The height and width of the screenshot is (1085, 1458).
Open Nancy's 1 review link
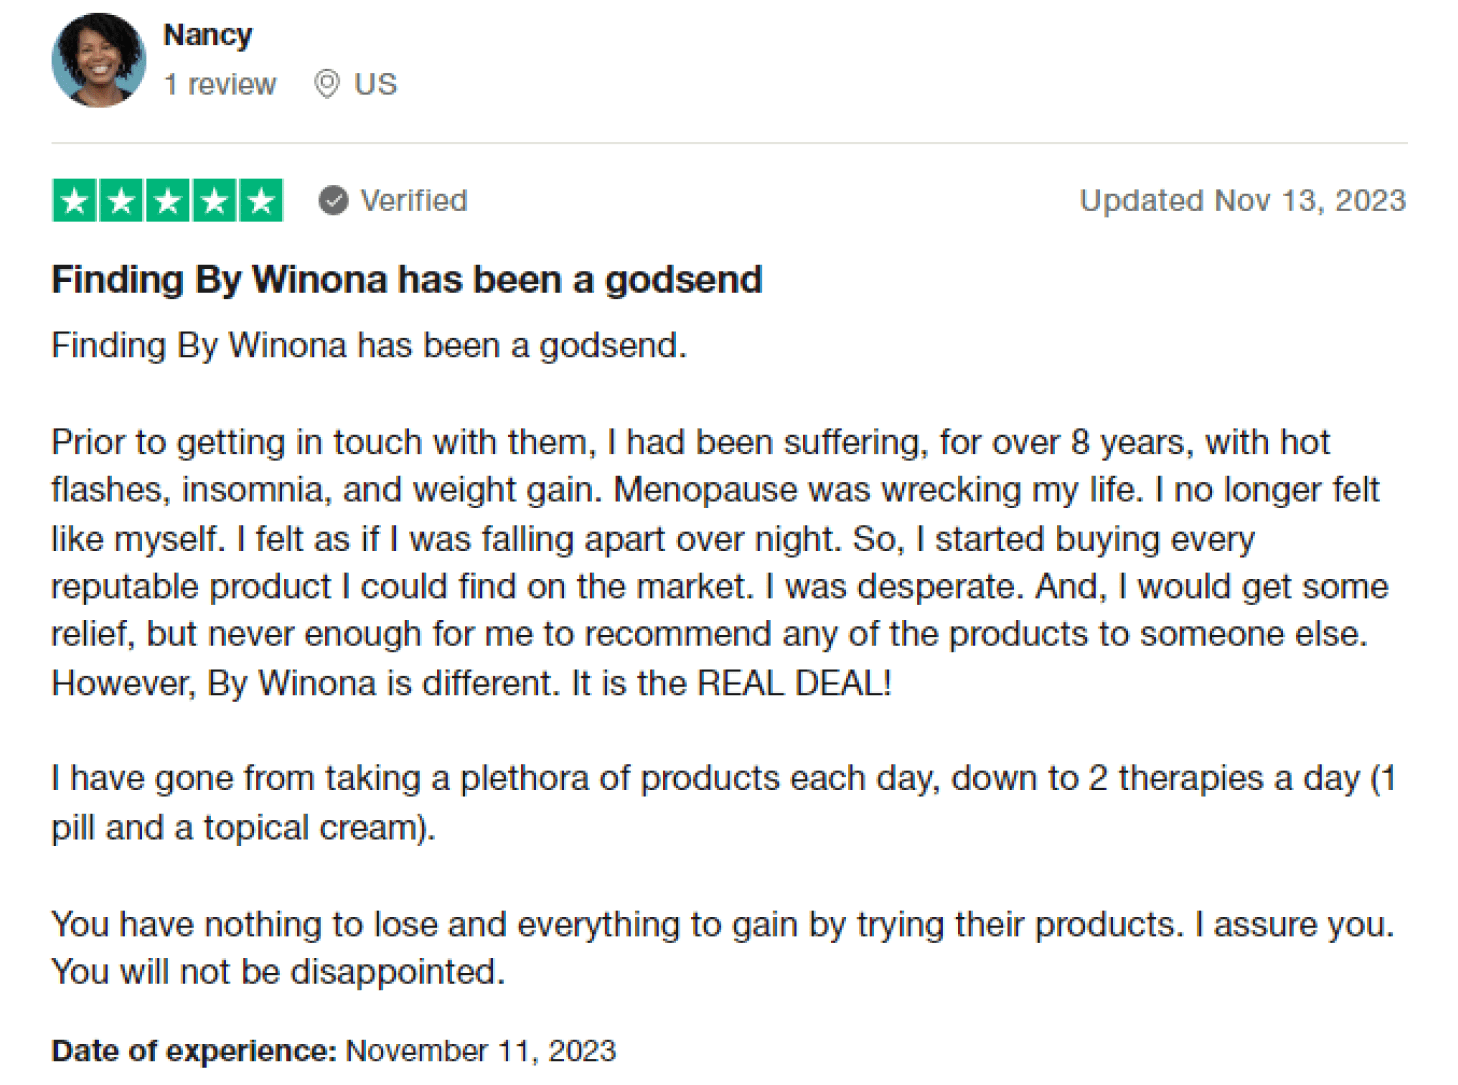coord(220,84)
